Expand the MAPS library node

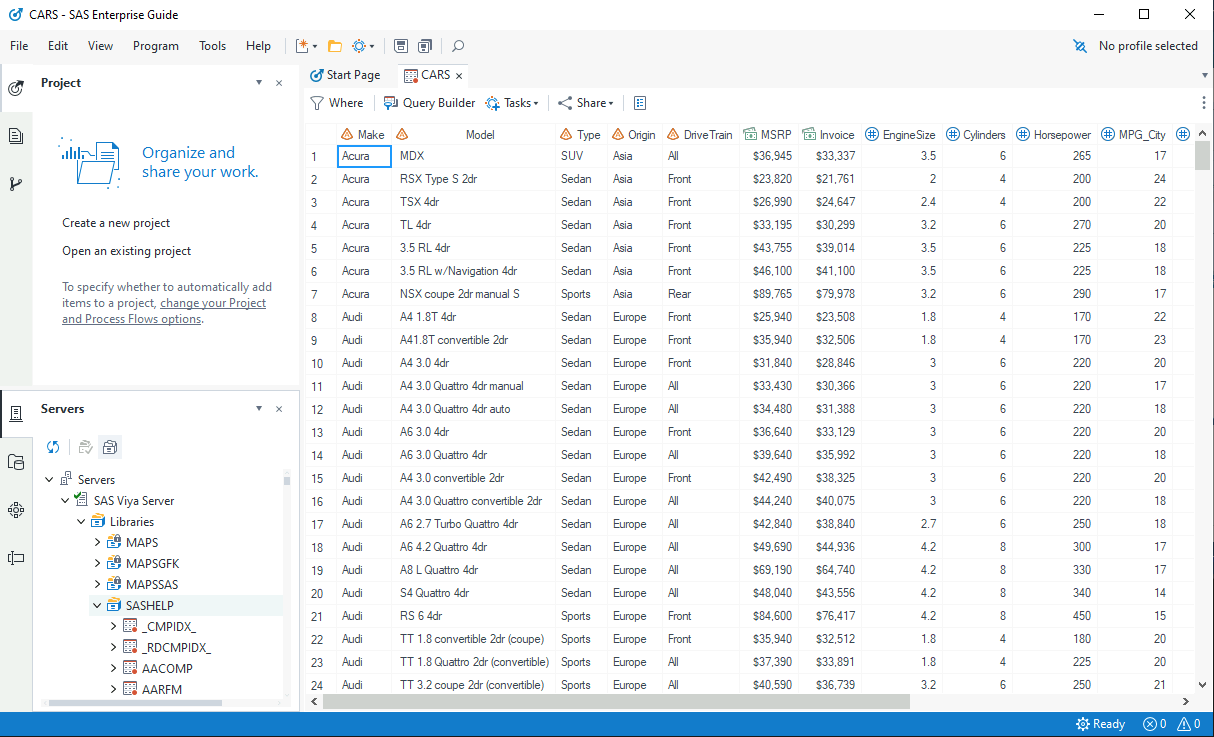pos(98,543)
